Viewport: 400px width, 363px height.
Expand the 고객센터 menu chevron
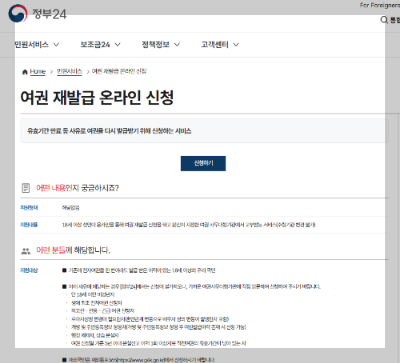pyautogui.click(x=236, y=44)
